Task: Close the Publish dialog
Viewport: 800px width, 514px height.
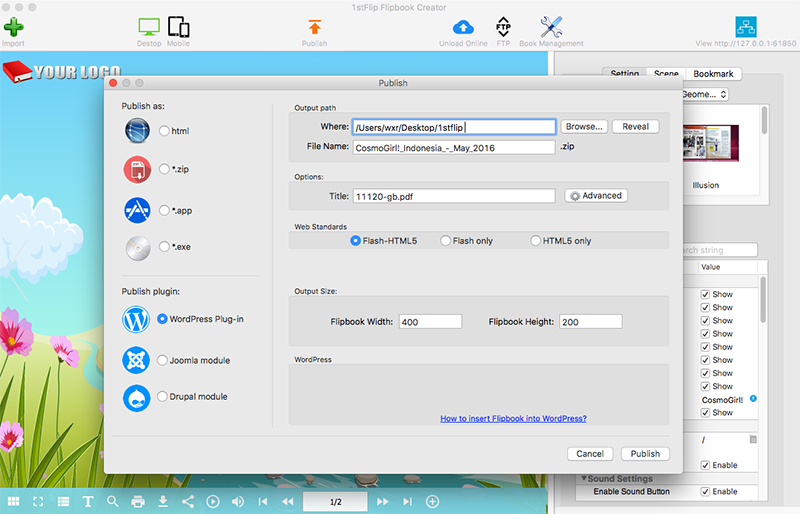Action: [113, 83]
